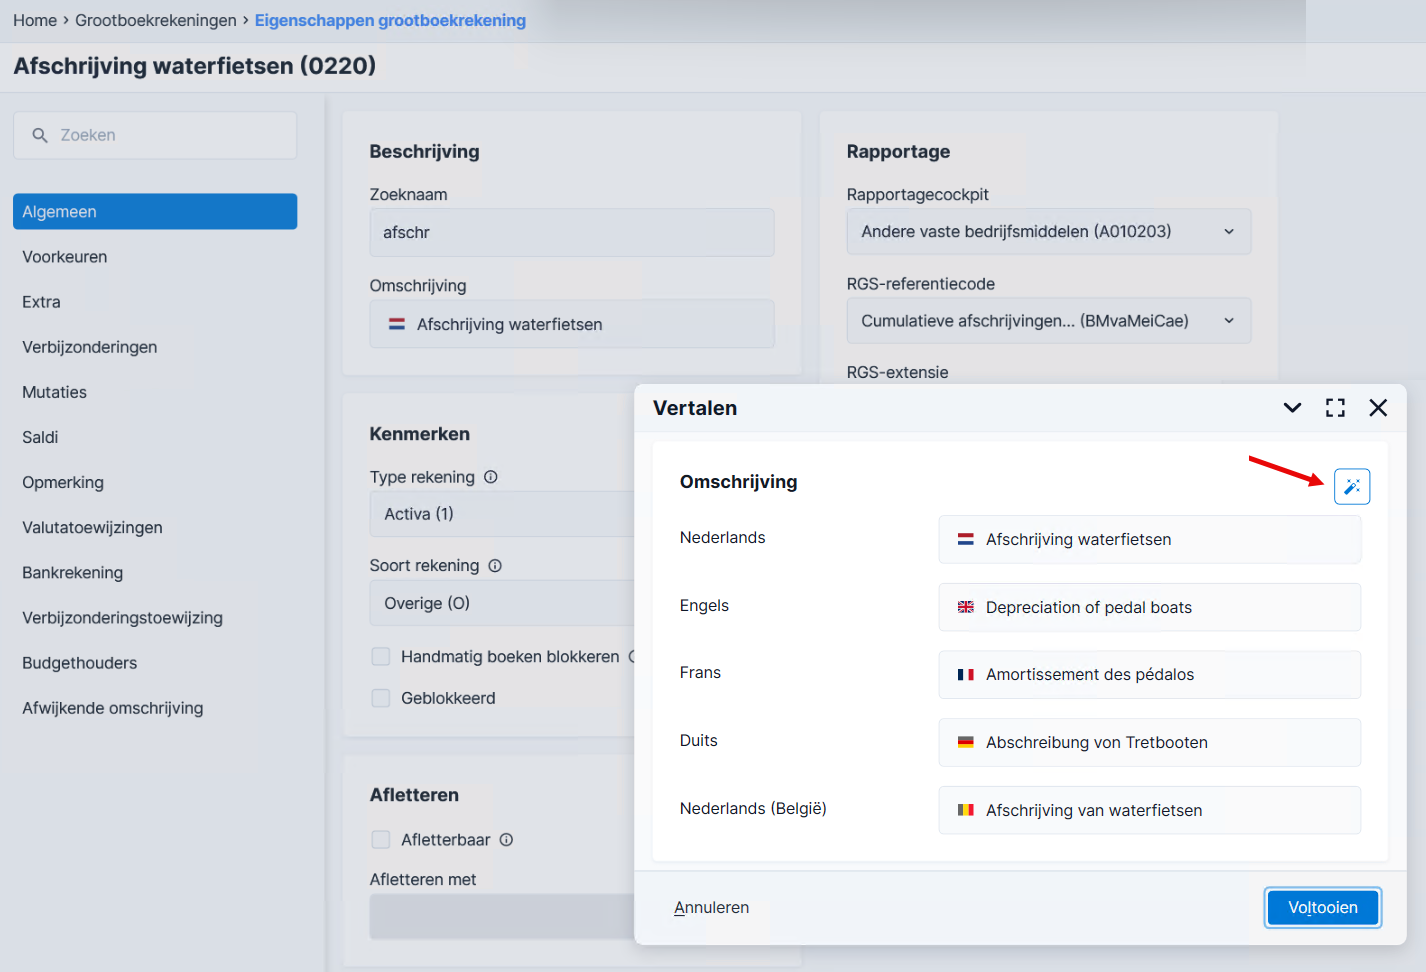Click the info icon next to Afletterbaar
The width and height of the screenshot is (1426, 972).
pyautogui.click(x=506, y=840)
